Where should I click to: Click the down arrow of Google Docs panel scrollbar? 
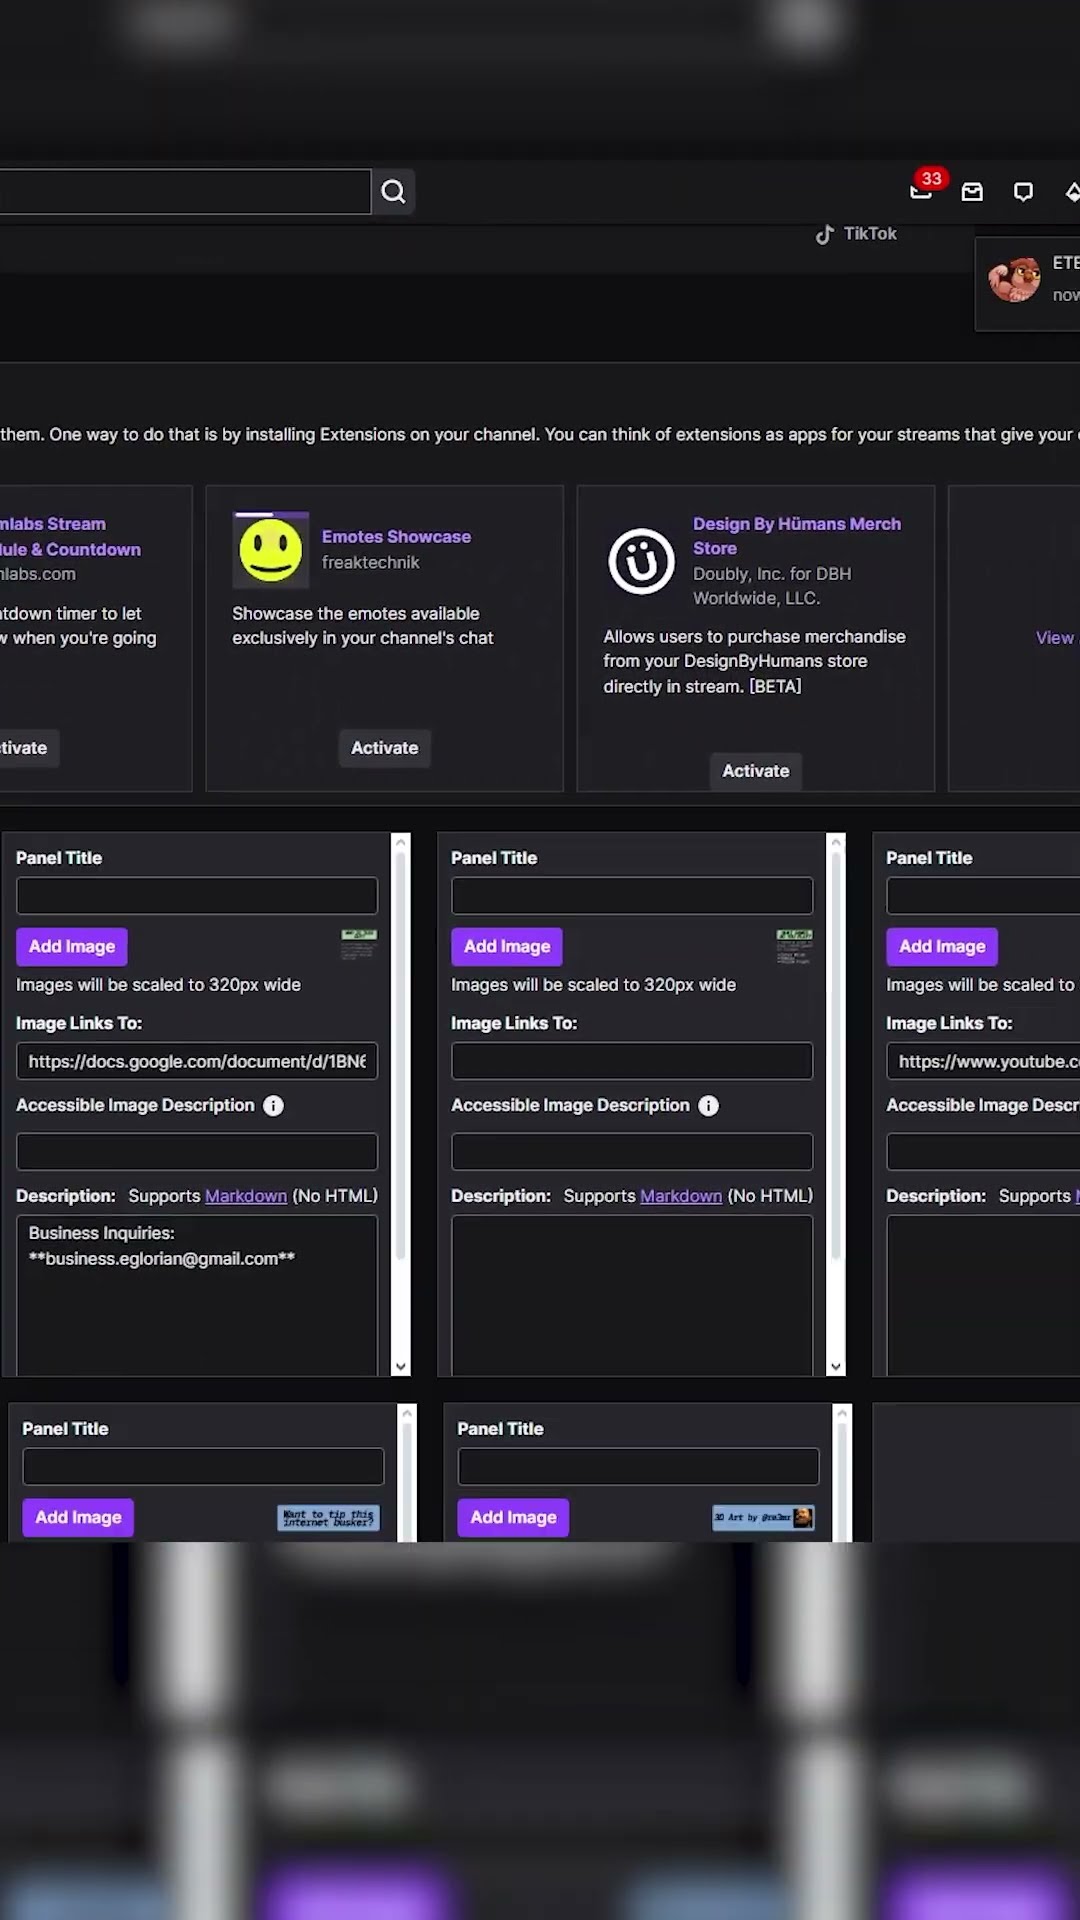tap(401, 1366)
